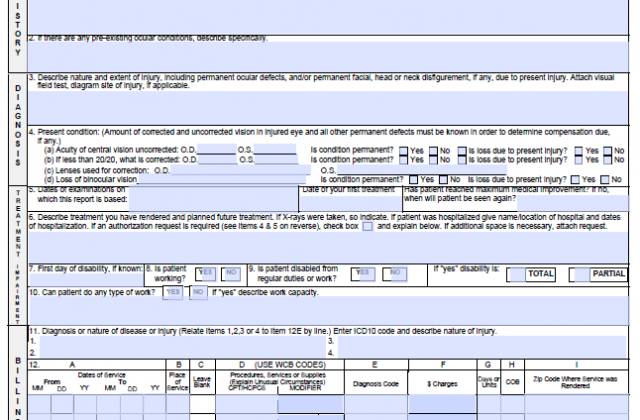640x420 pixels.
Task: Check Yes for binocular vision loss due to injury
Action: [x=576, y=180]
